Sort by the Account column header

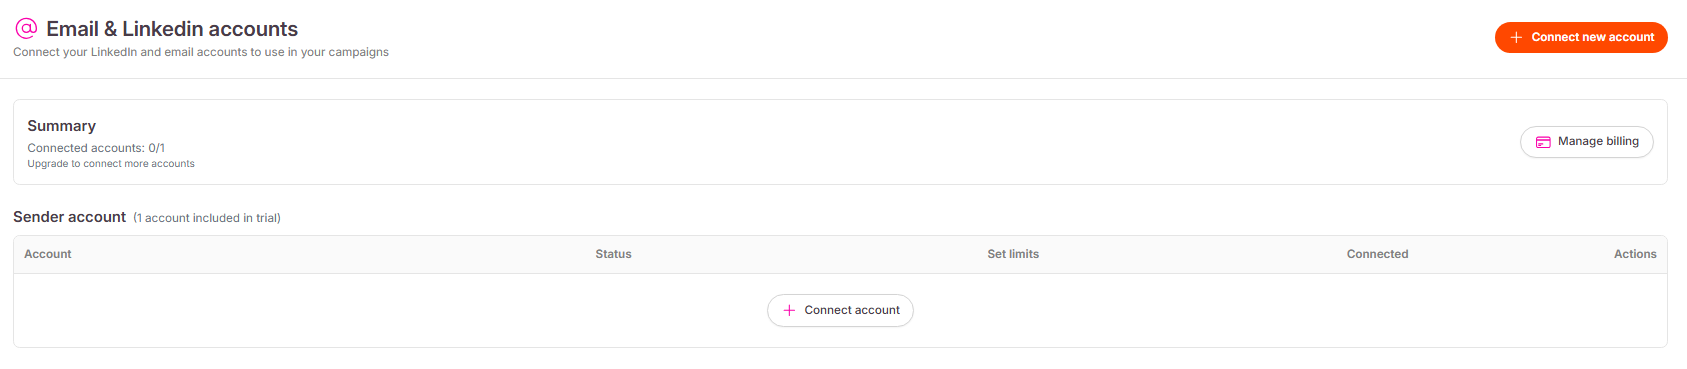tap(48, 254)
